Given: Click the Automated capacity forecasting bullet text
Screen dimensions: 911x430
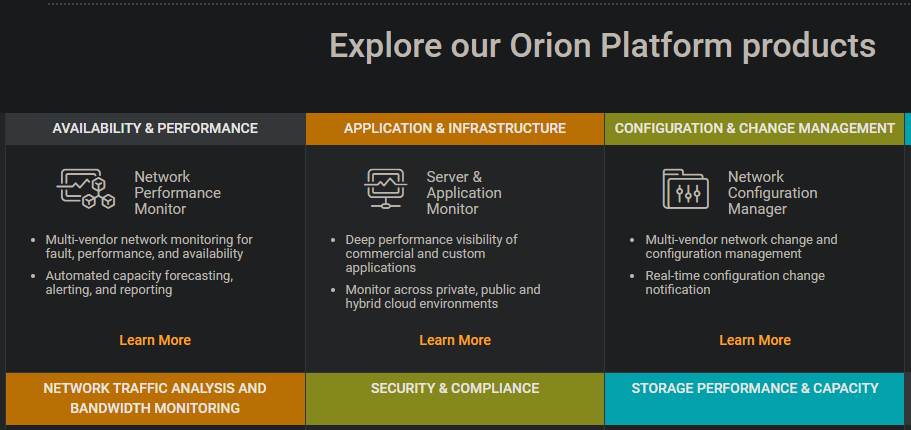Looking at the screenshot, I should pyautogui.click(x=139, y=283).
